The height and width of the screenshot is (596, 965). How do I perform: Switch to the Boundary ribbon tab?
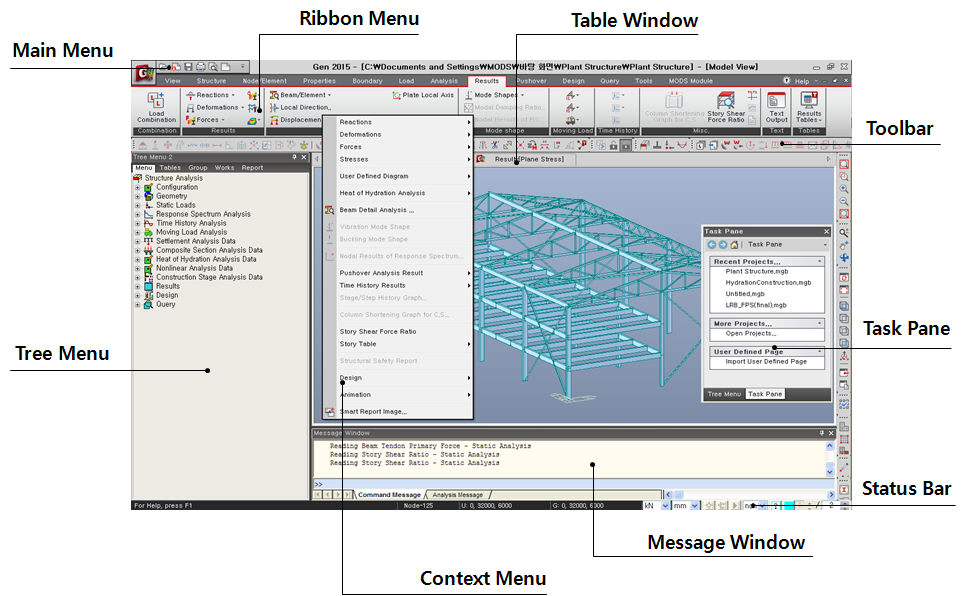pyautogui.click(x=367, y=81)
